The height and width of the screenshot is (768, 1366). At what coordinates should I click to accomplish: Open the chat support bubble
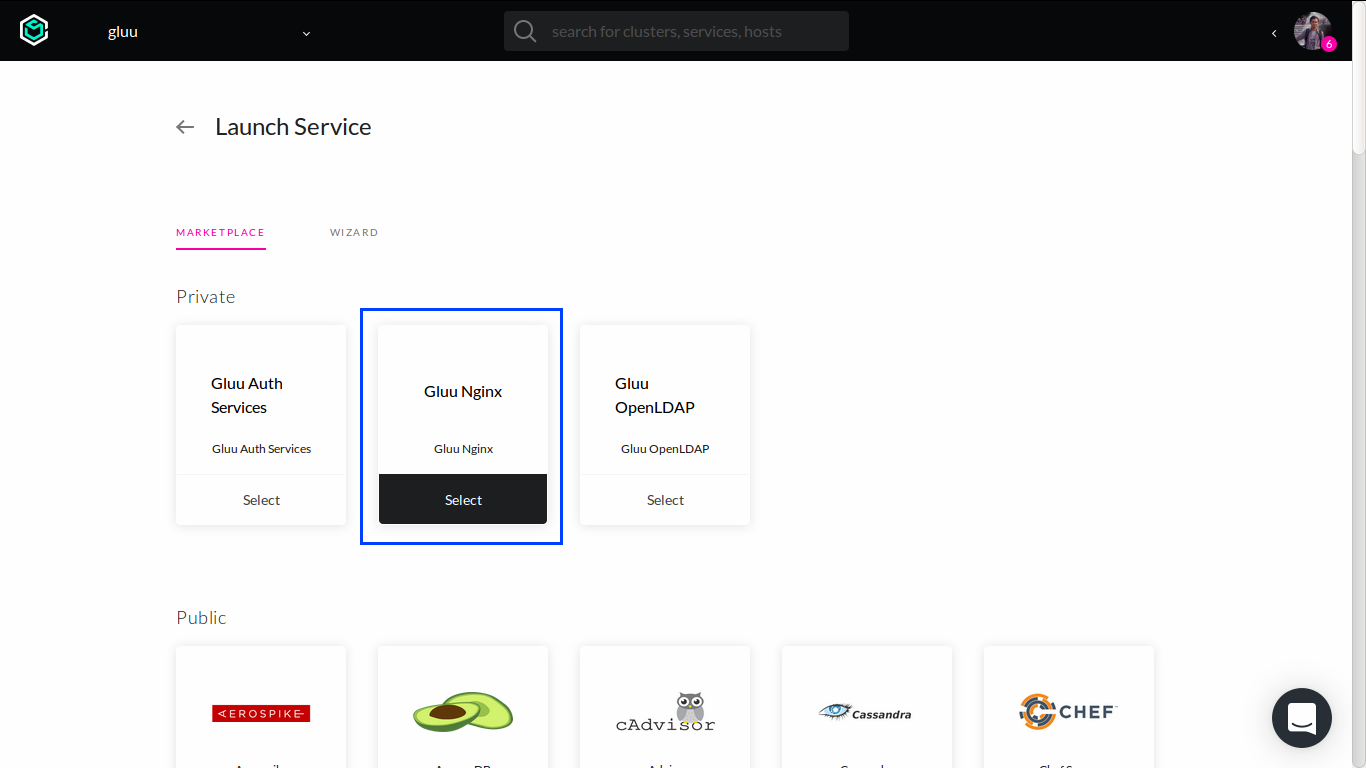[x=1301, y=718]
